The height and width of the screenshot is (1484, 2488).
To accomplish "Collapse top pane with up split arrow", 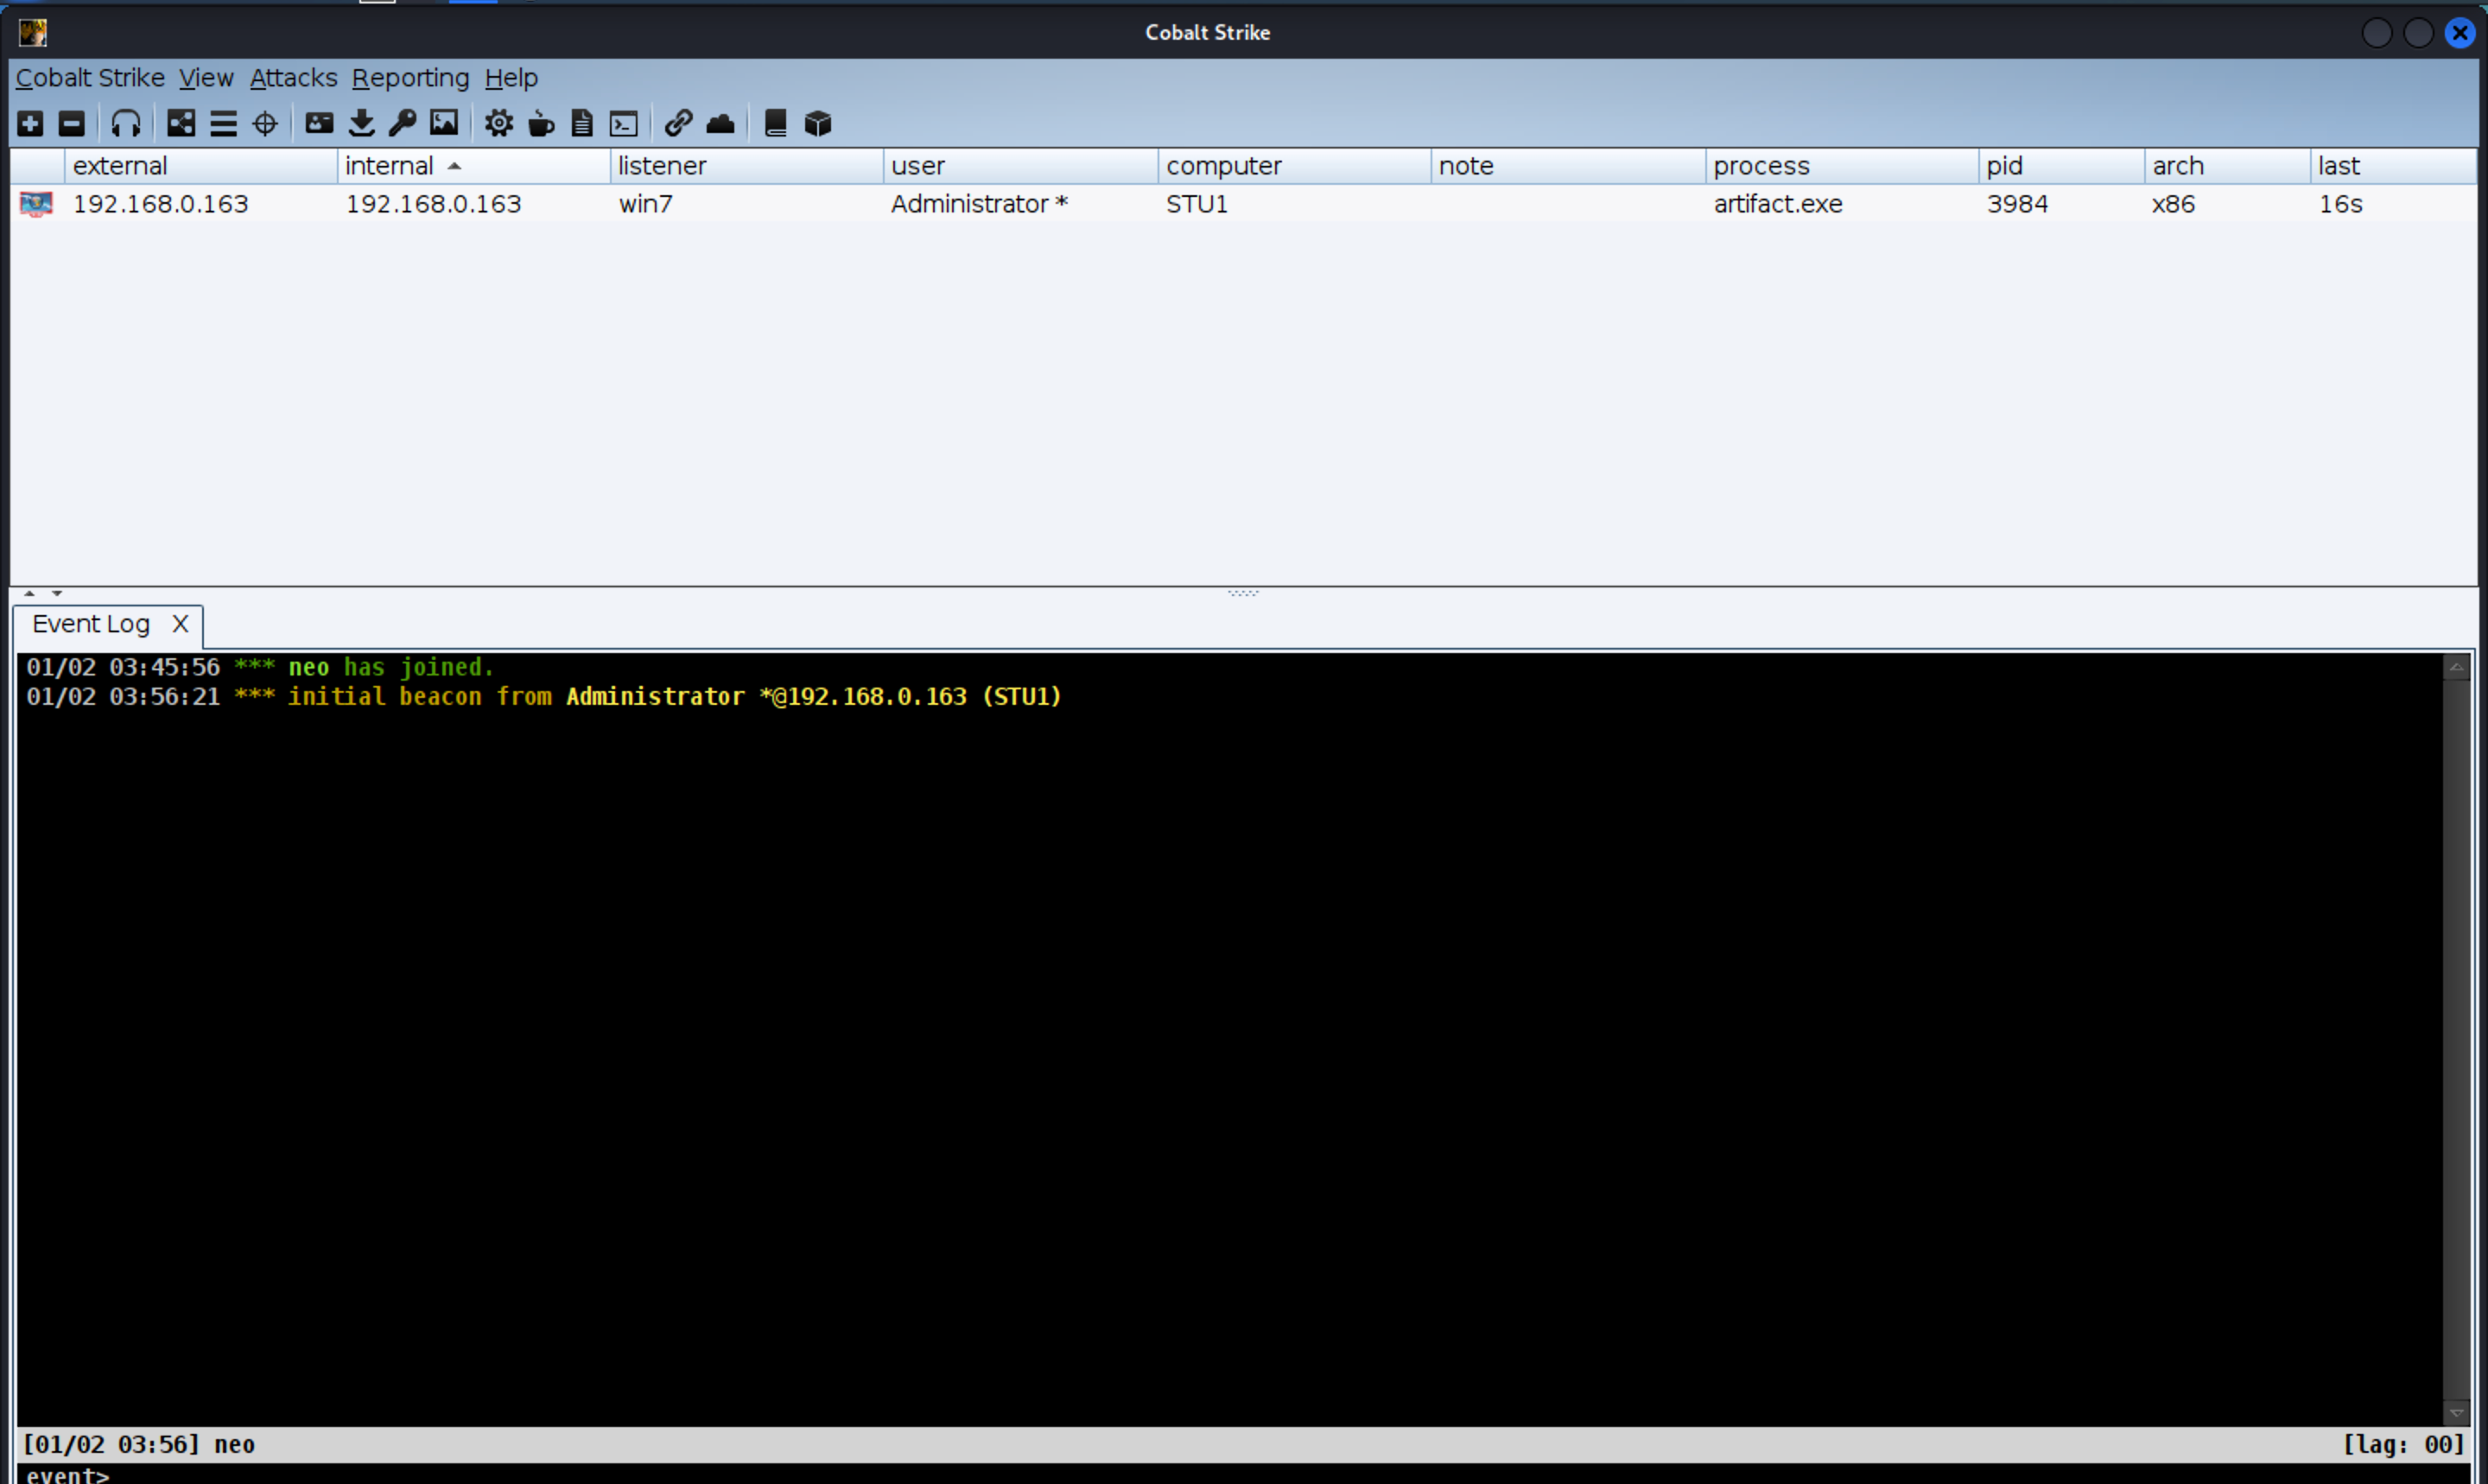I will [x=30, y=594].
